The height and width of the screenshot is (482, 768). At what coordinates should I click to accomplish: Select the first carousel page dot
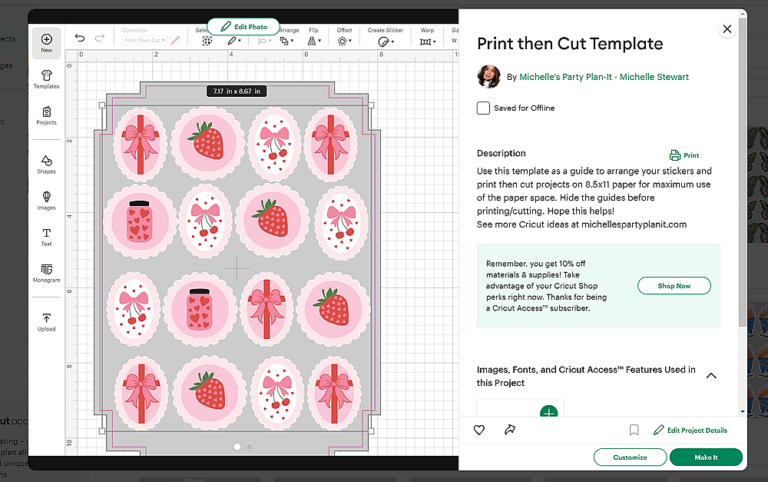(237, 447)
